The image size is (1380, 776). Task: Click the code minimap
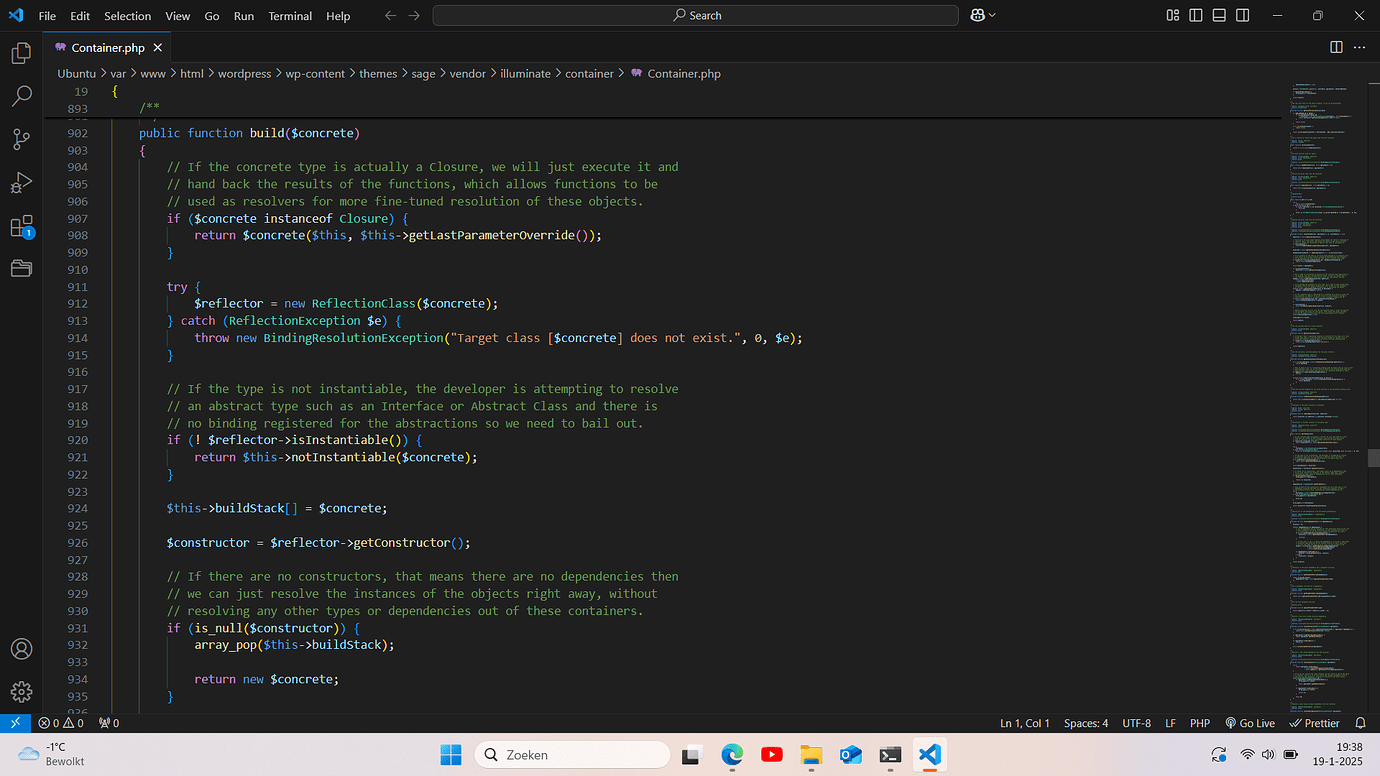(x=1326, y=397)
